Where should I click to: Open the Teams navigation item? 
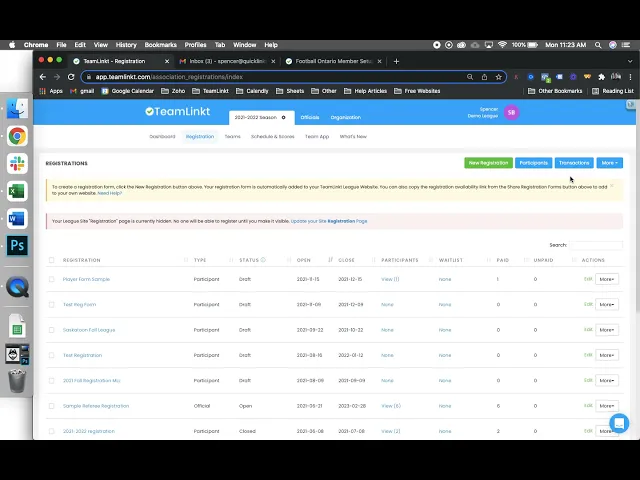point(233,137)
